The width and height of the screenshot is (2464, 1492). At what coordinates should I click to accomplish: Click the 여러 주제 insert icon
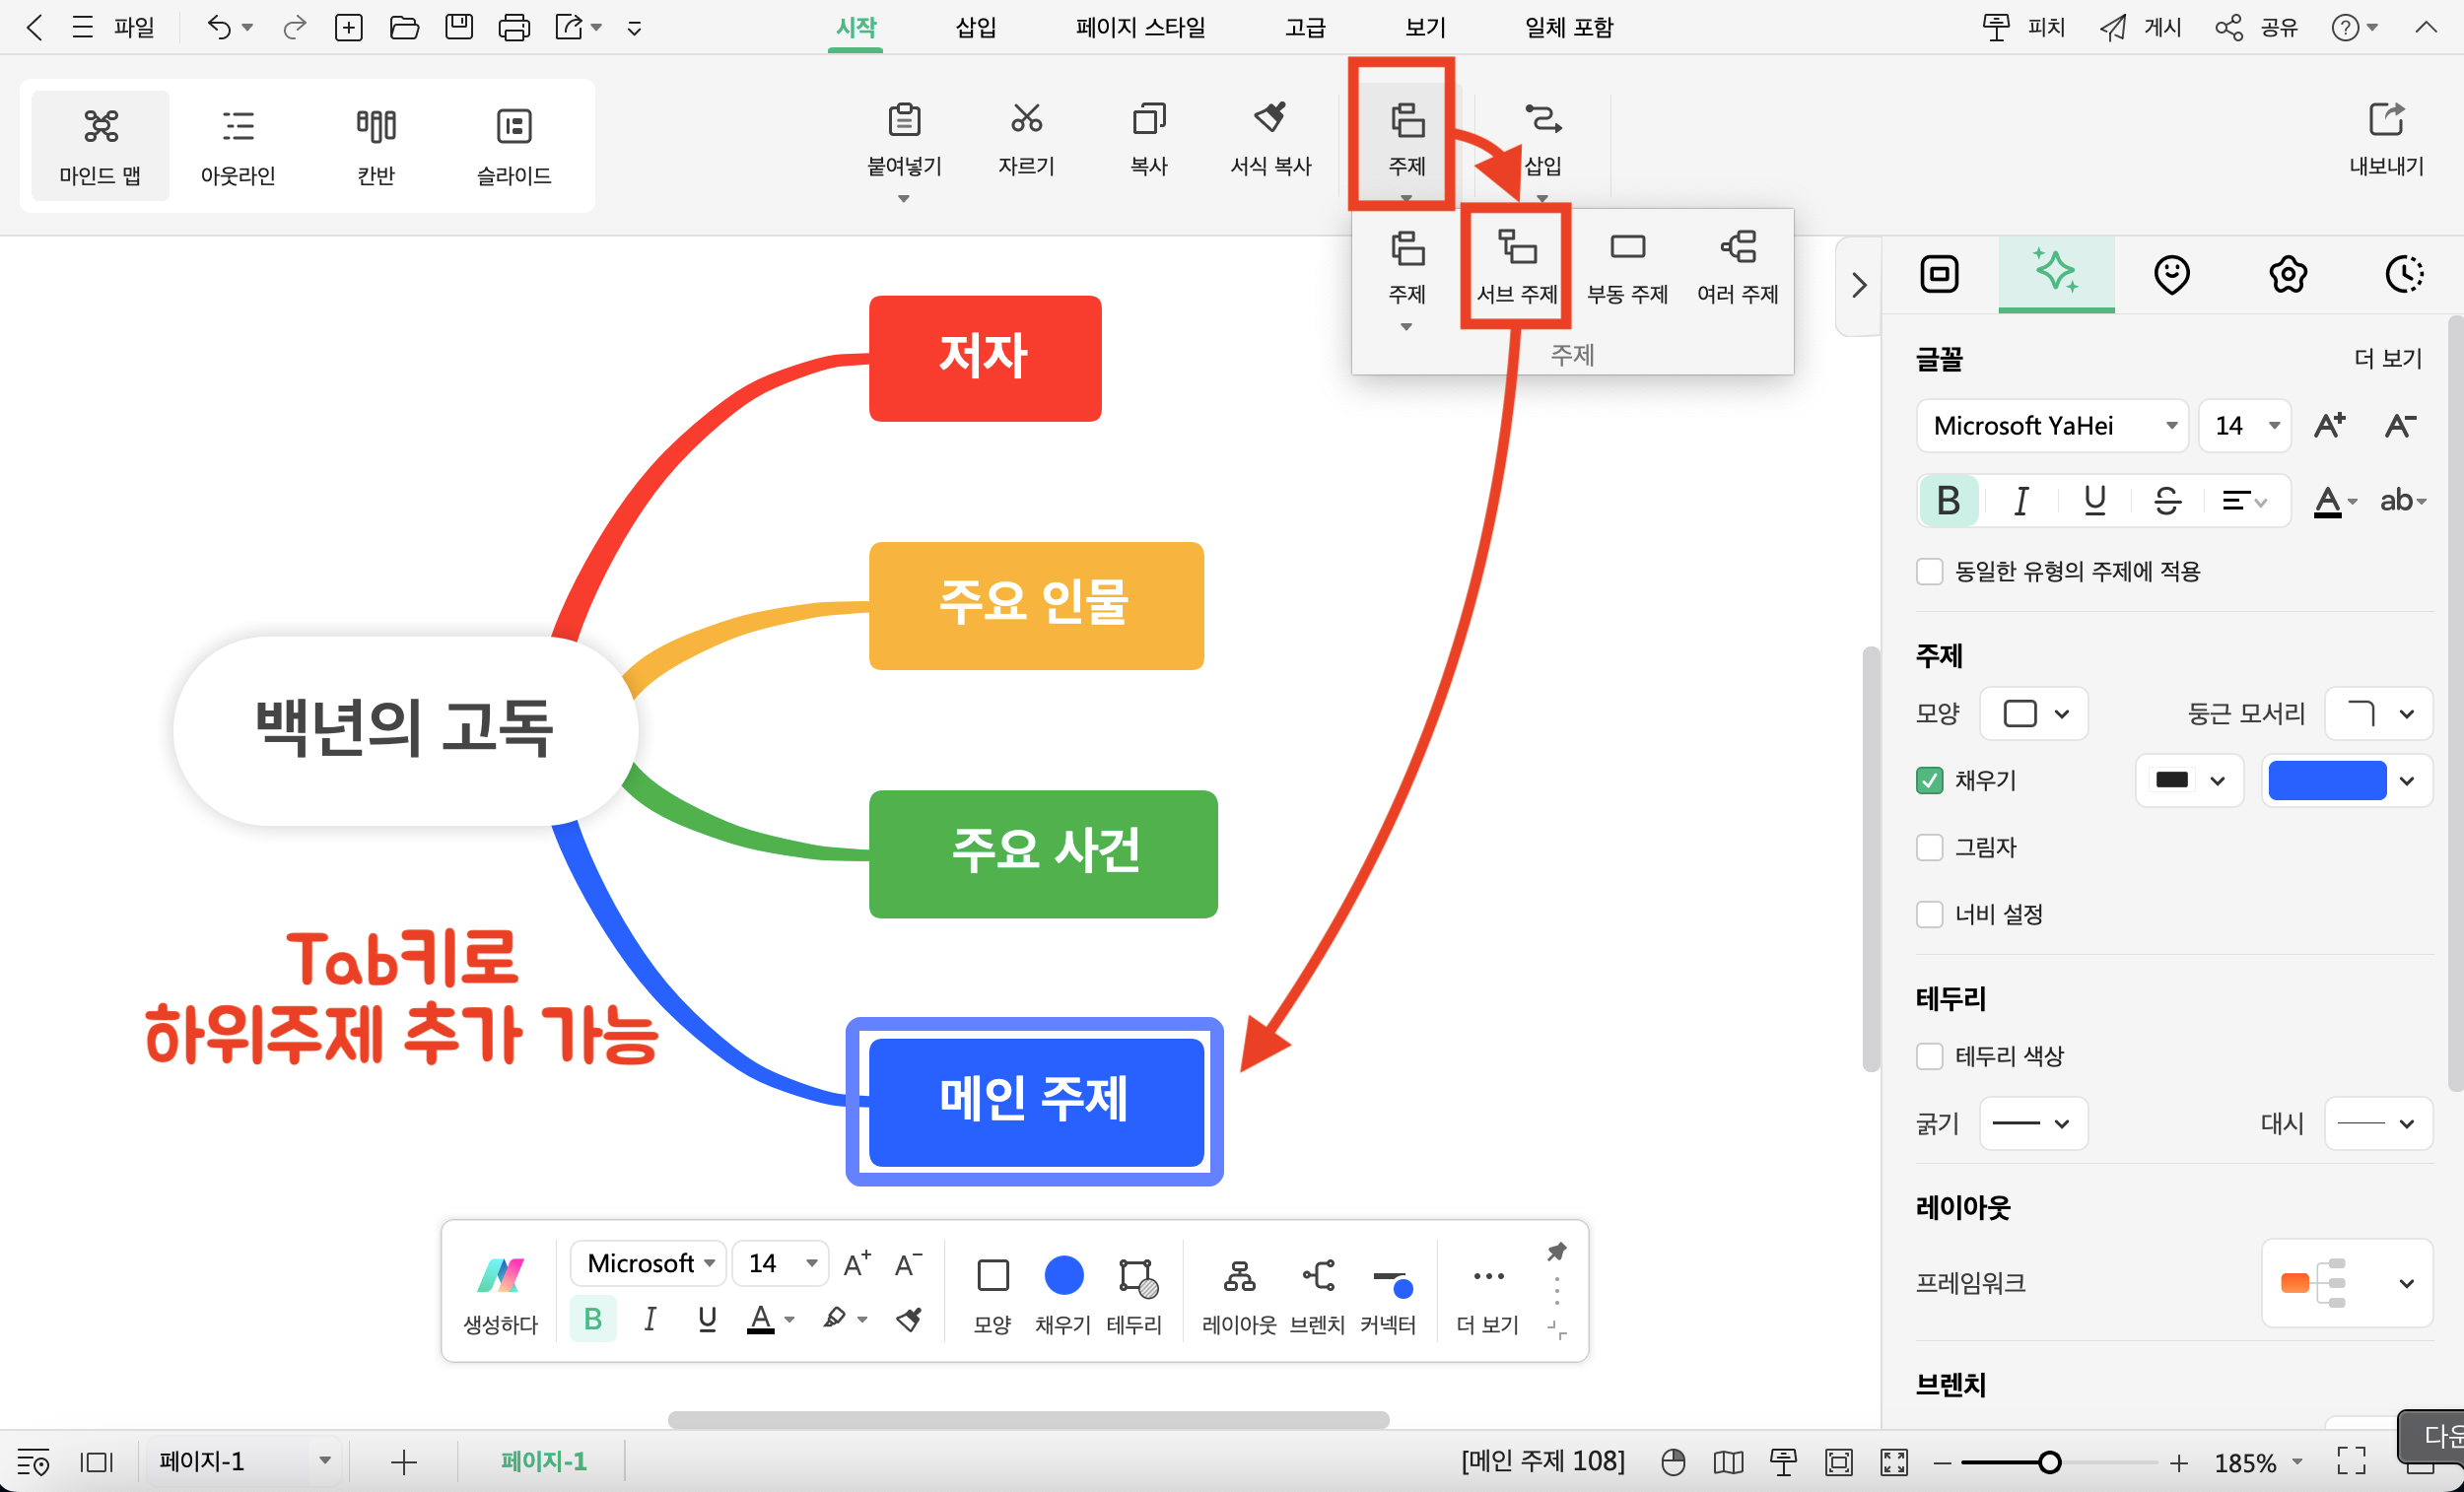point(1736,264)
